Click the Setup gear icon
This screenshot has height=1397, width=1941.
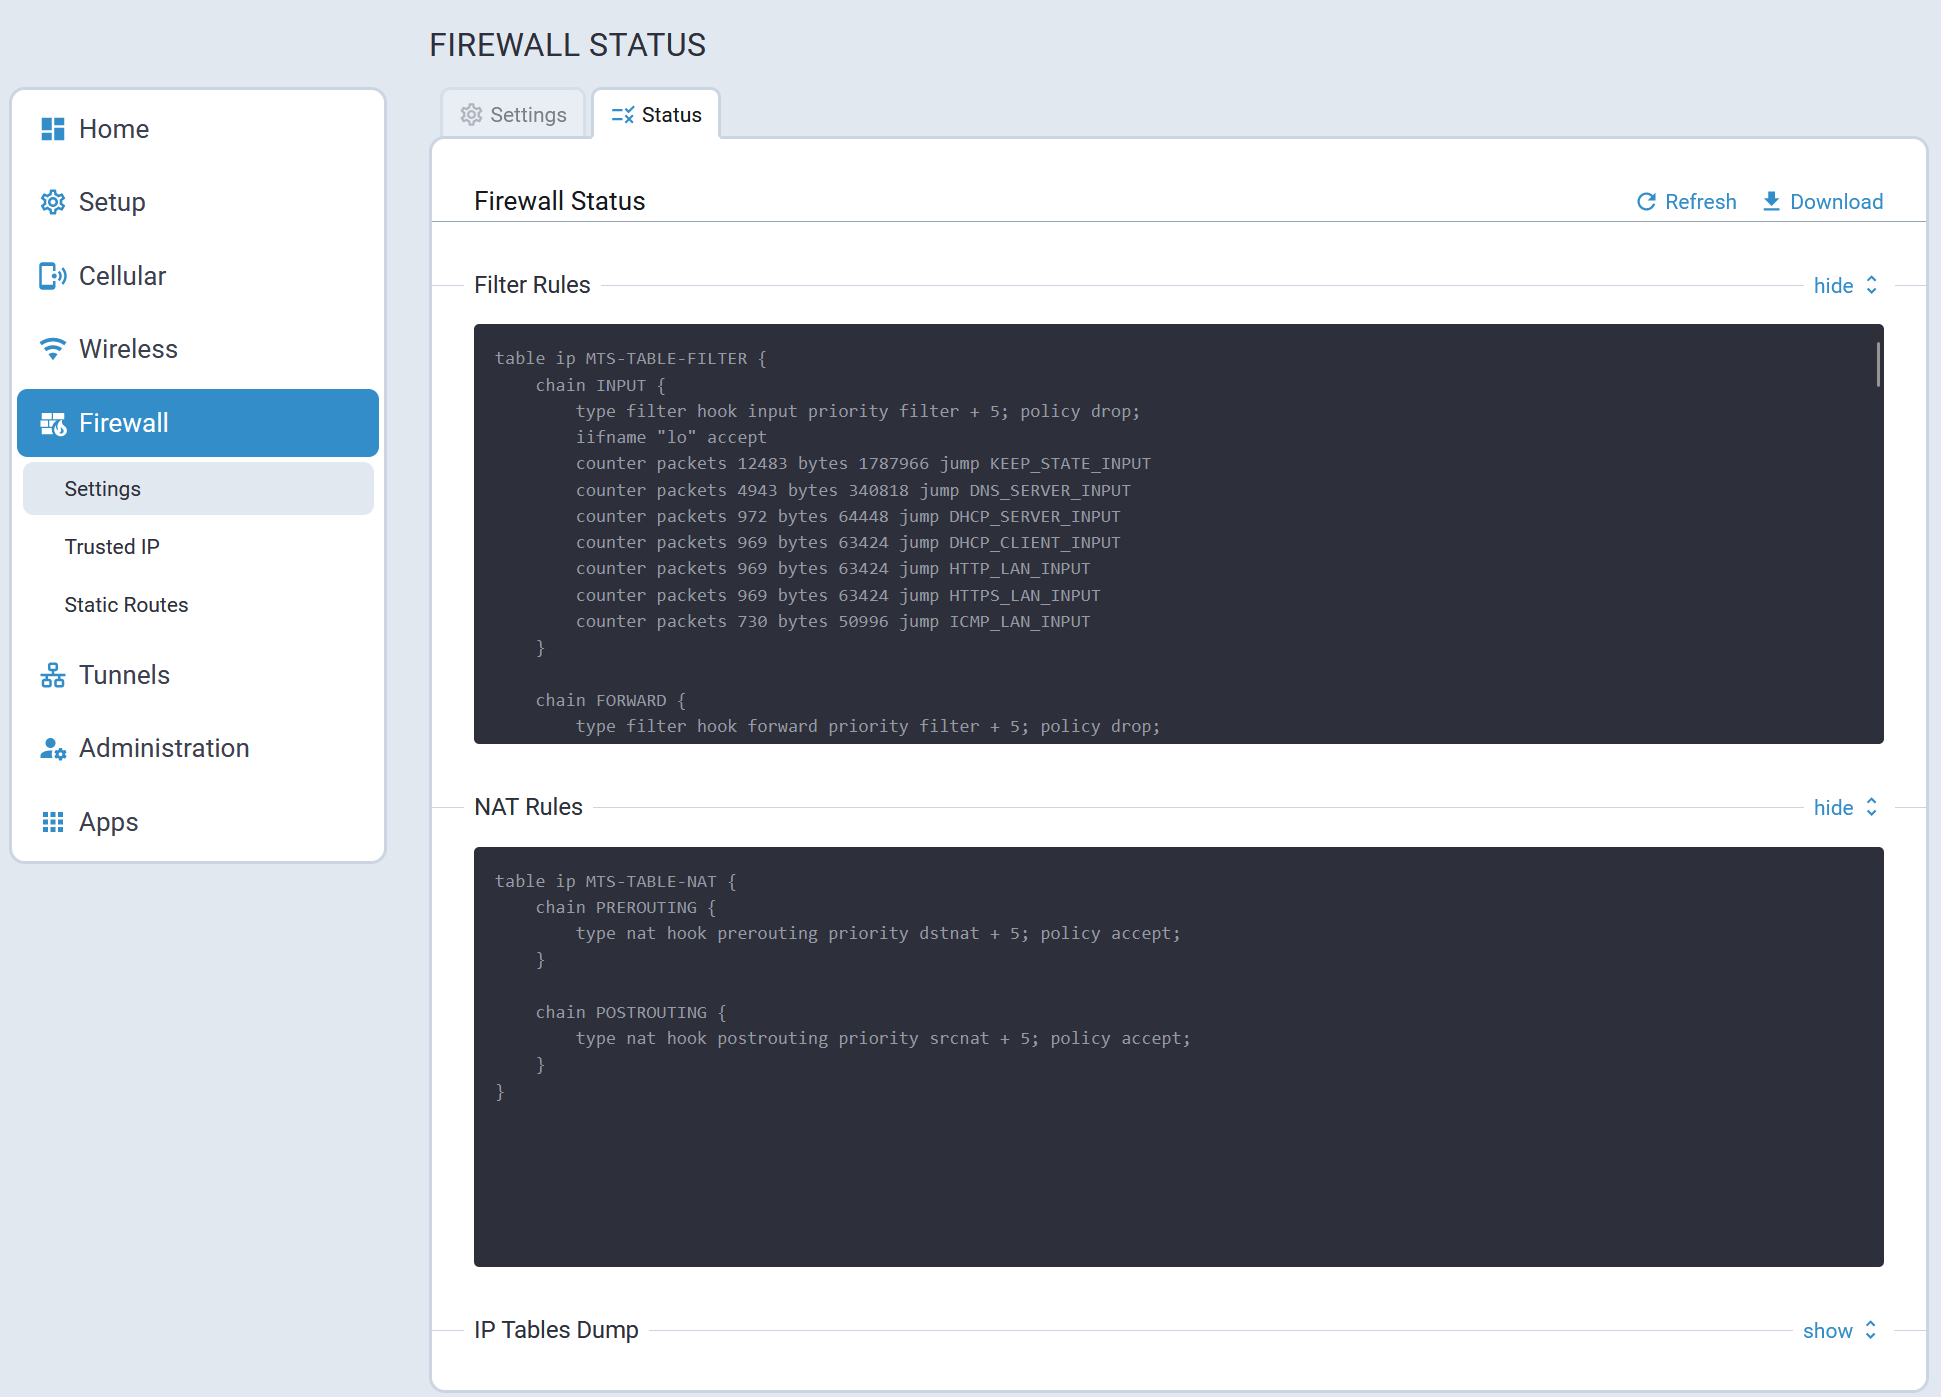[52, 202]
